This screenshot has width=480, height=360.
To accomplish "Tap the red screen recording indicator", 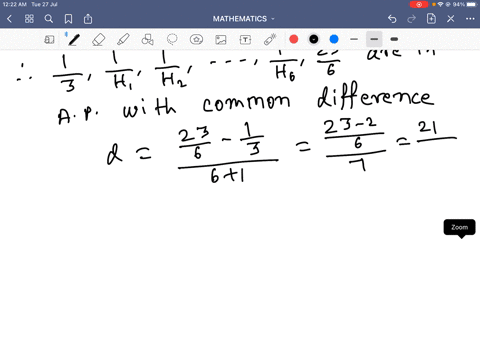I will (x=419, y=4).
